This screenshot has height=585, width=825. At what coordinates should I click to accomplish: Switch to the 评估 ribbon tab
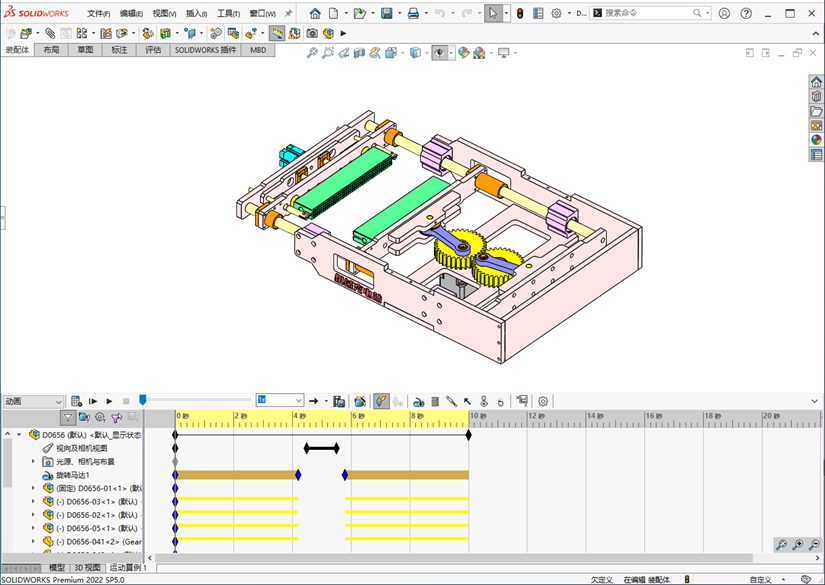153,49
